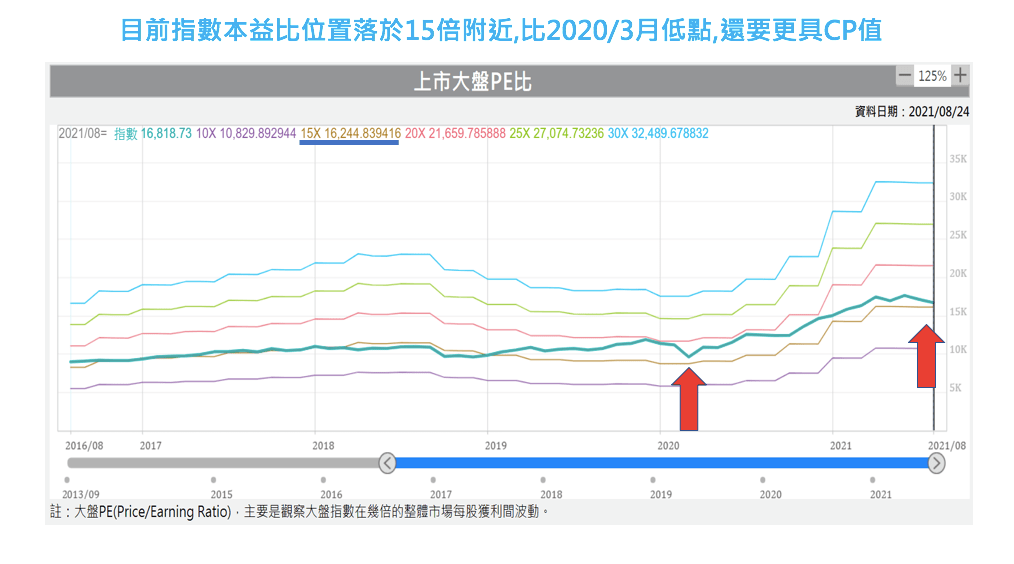Click the right range slider handle

(936, 463)
